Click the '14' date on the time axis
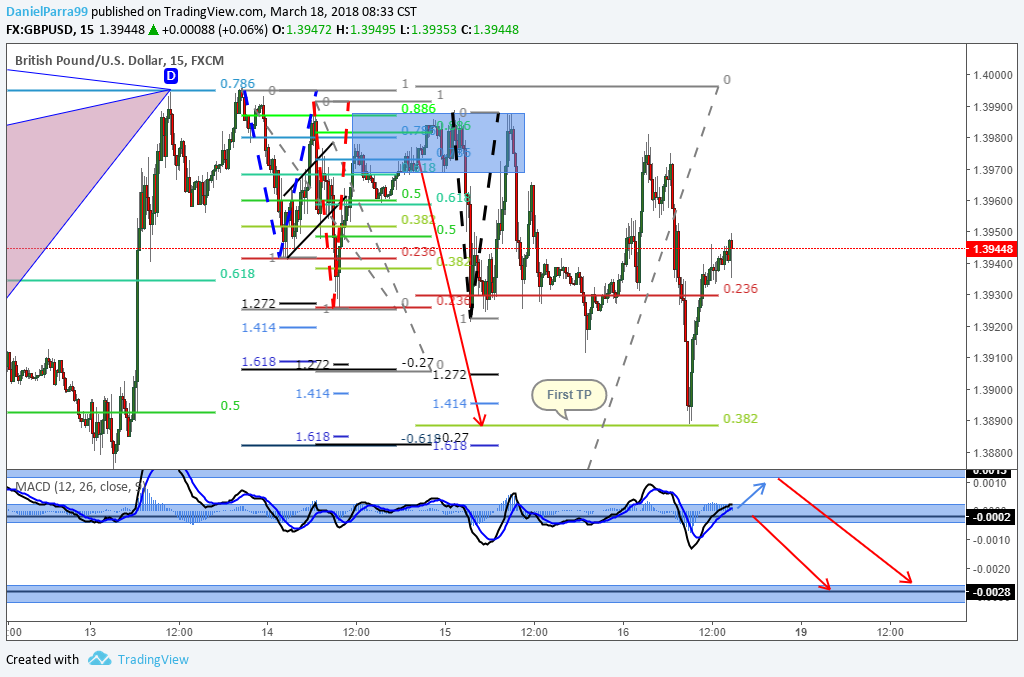The width and height of the screenshot is (1024, 677). (x=267, y=632)
